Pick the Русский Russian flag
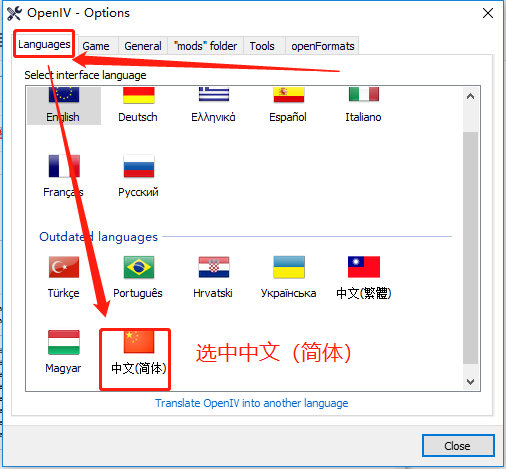Screen dimensions: 506x469 point(139,166)
